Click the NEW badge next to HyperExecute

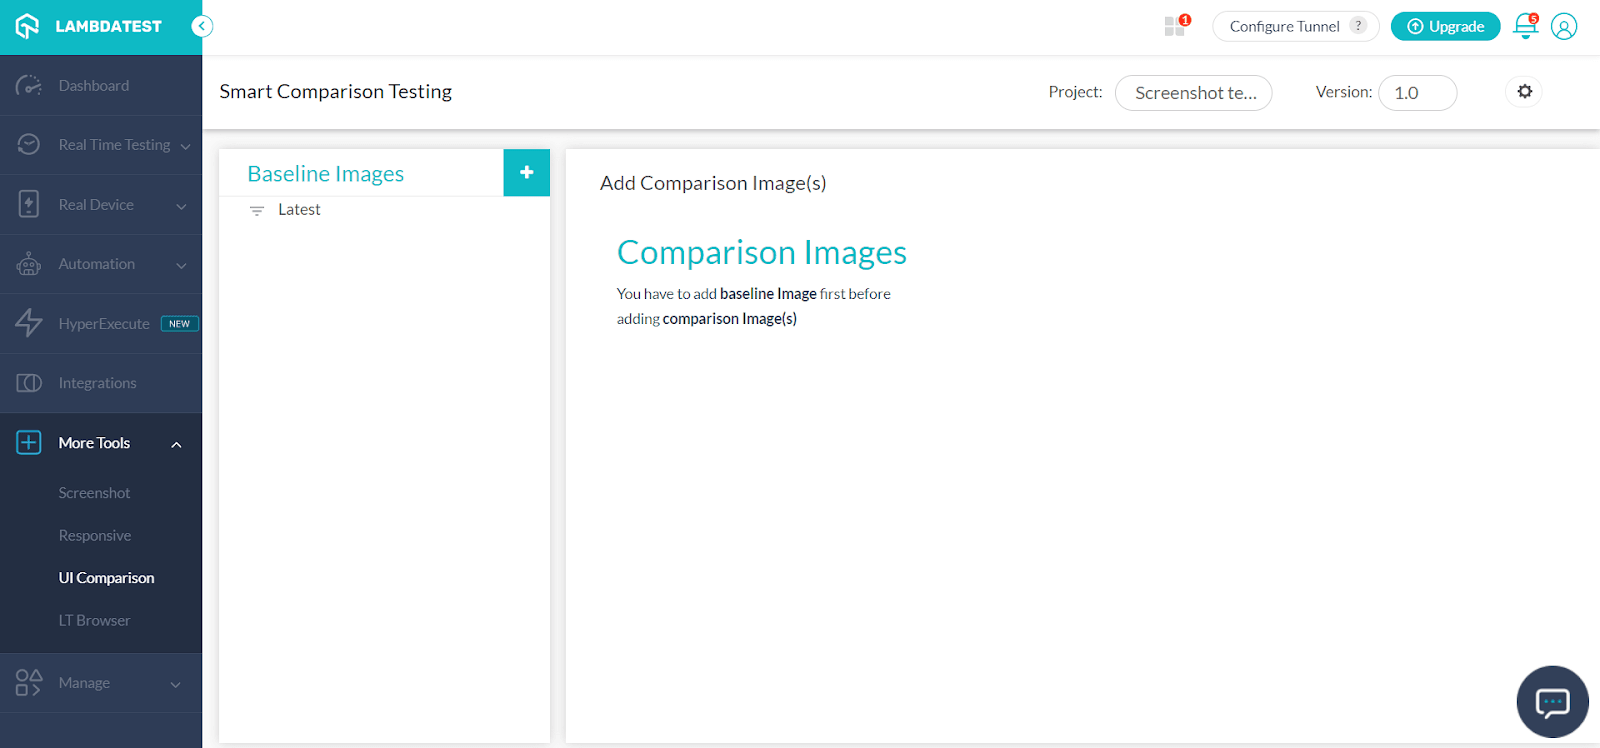tap(180, 324)
